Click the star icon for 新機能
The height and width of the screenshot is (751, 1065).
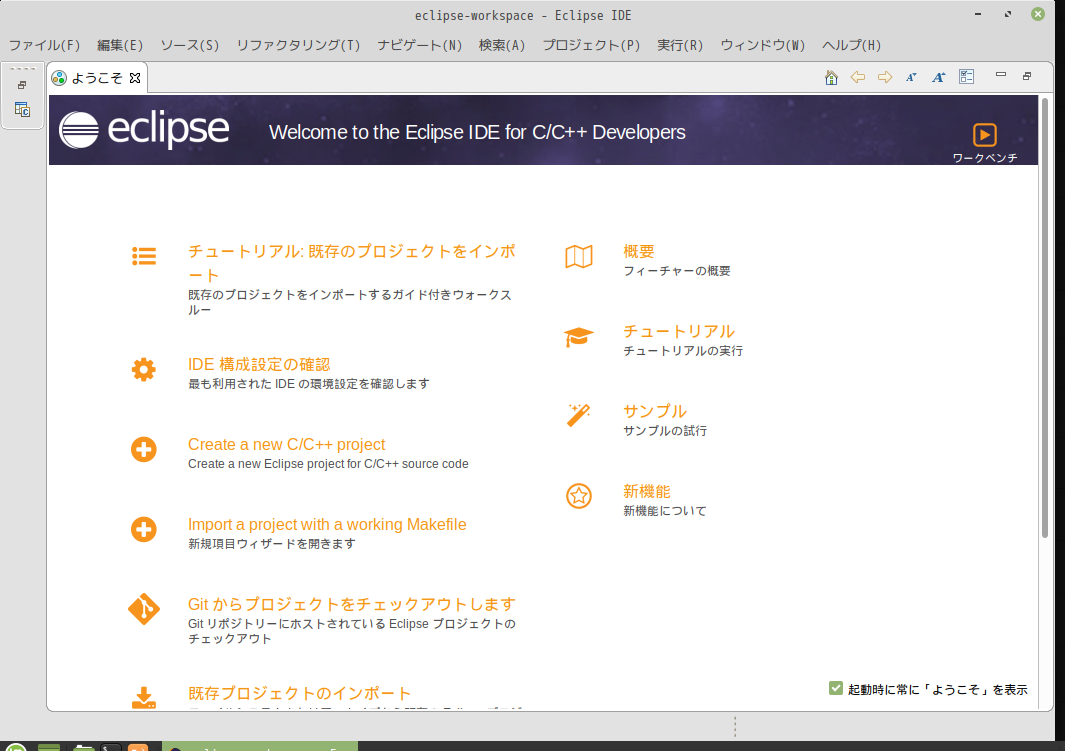pos(579,496)
